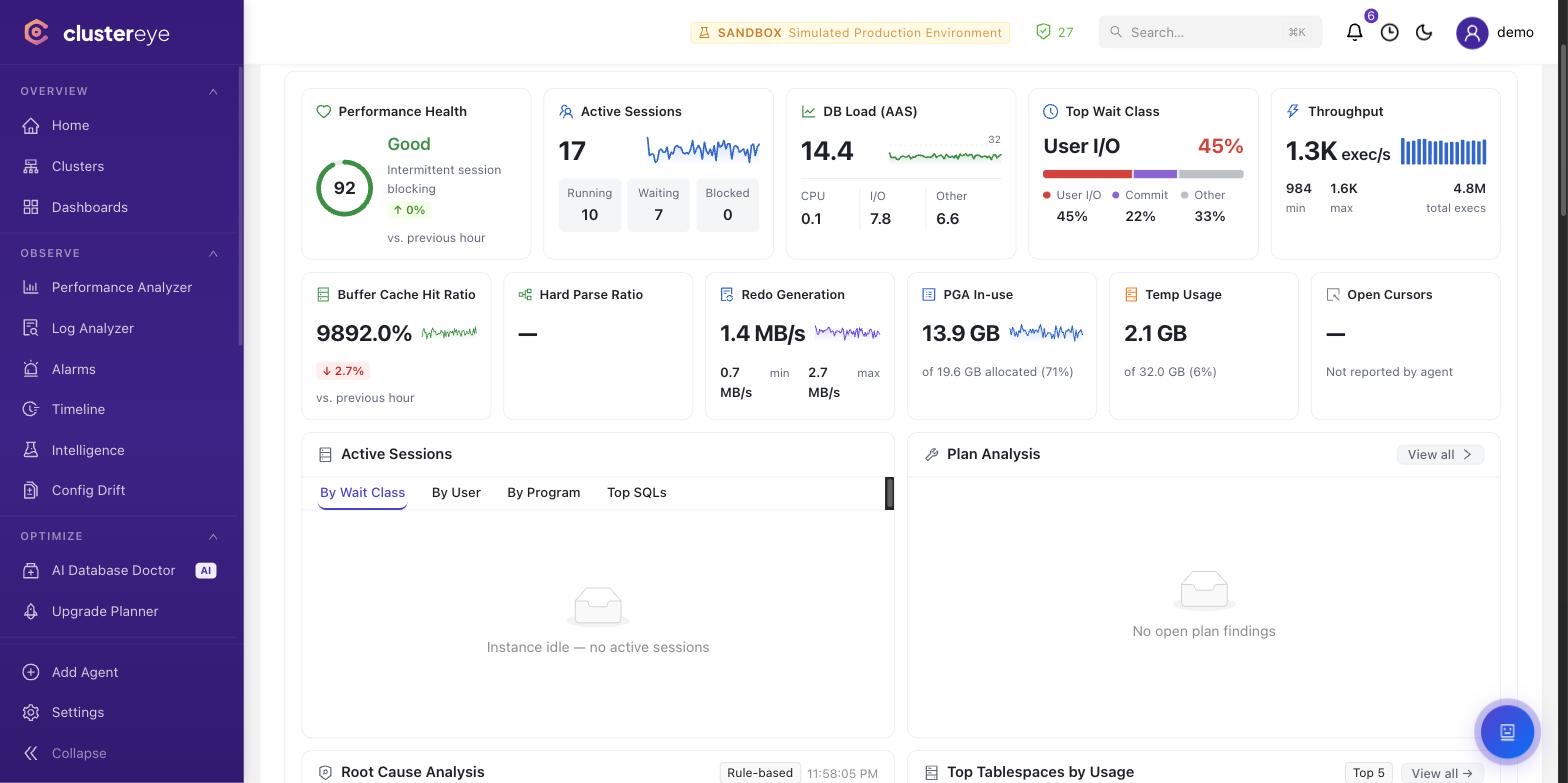Click the Running 10 sessions tile

tap(589, 205)
